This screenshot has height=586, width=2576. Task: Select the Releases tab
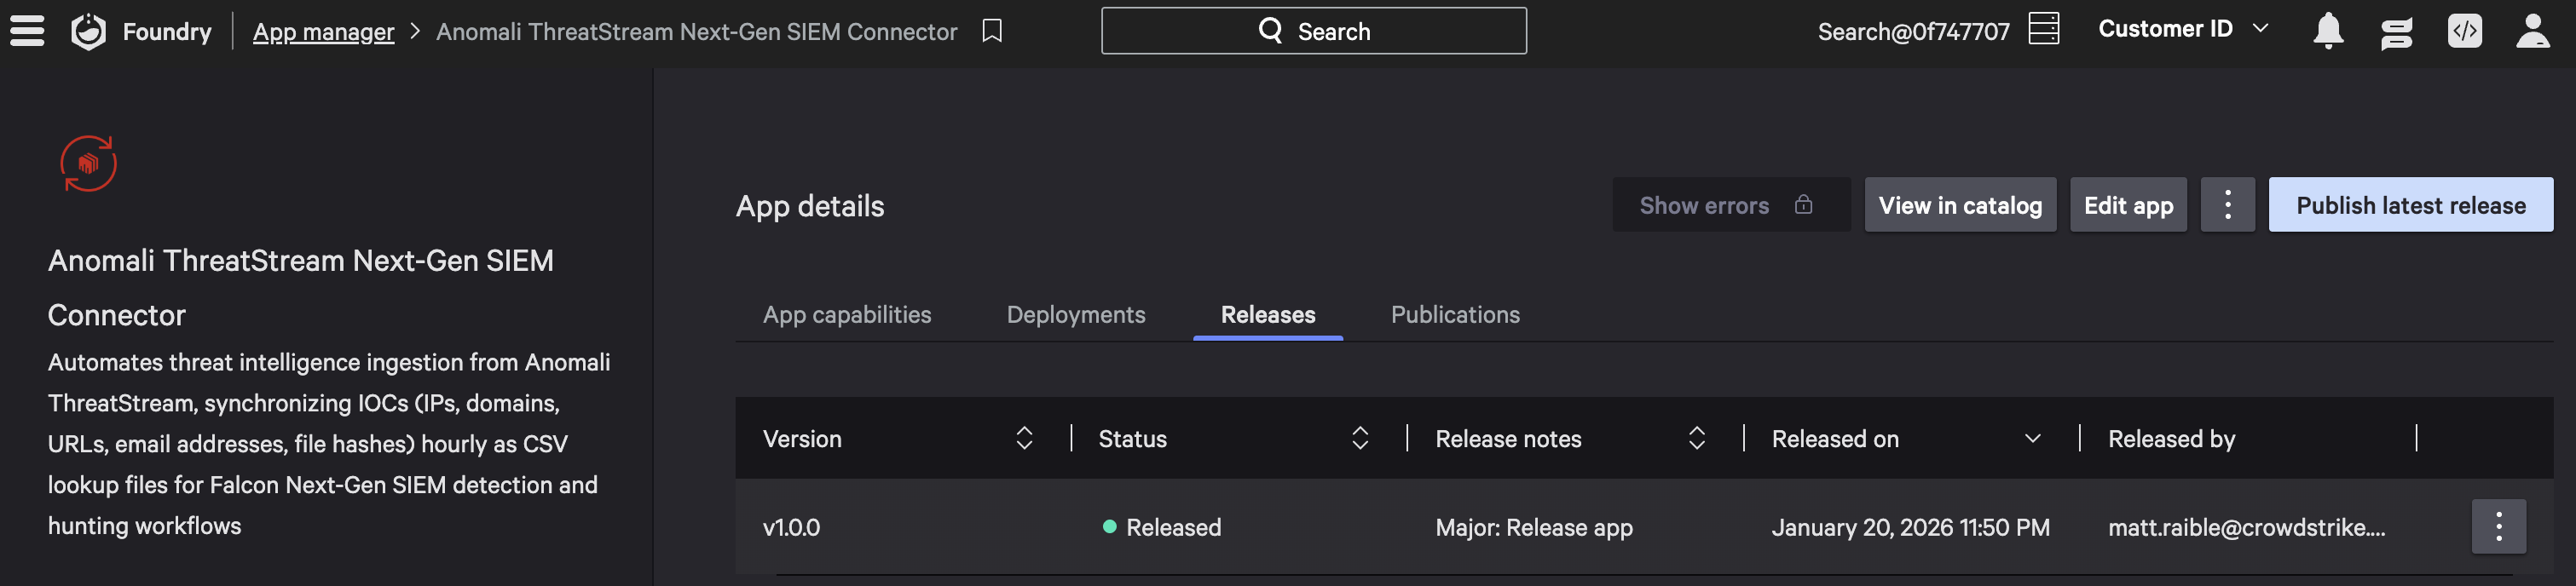[x=1268, y=314]
